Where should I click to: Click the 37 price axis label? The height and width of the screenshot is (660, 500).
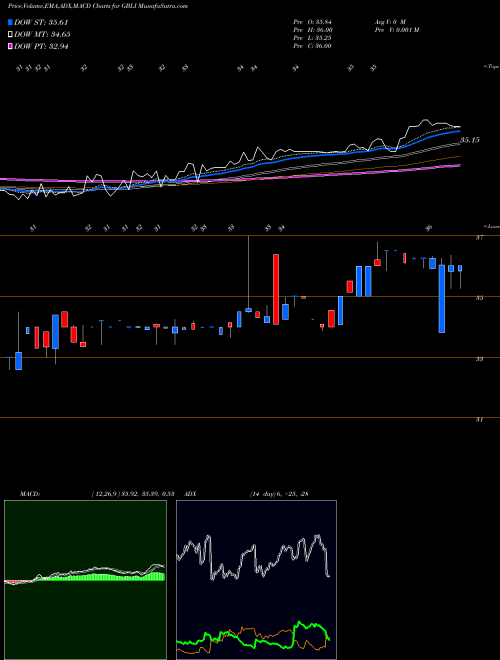coord(479,238)
